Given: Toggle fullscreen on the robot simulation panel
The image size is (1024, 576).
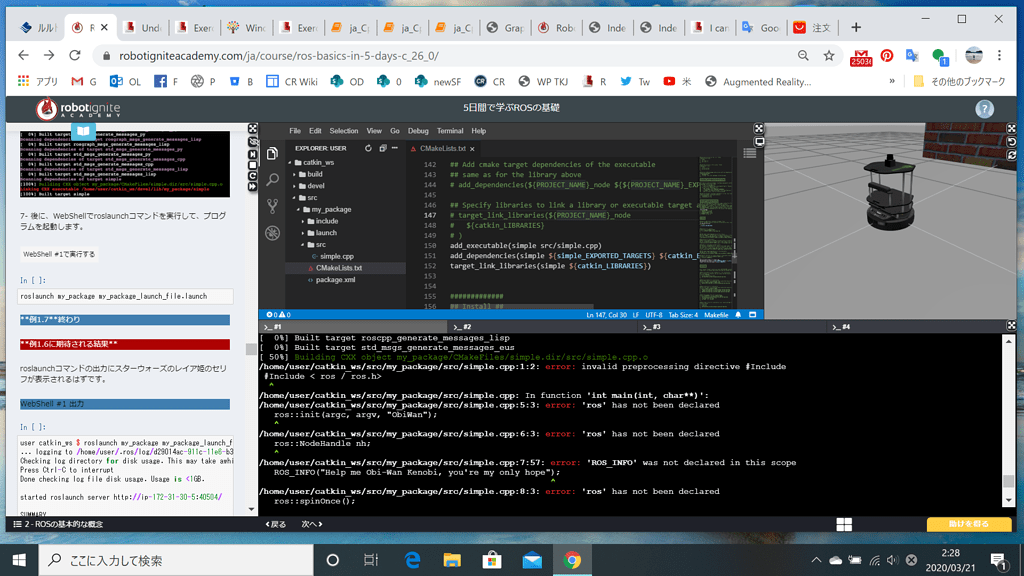Looking at the screenshot, I should 1011,127.
